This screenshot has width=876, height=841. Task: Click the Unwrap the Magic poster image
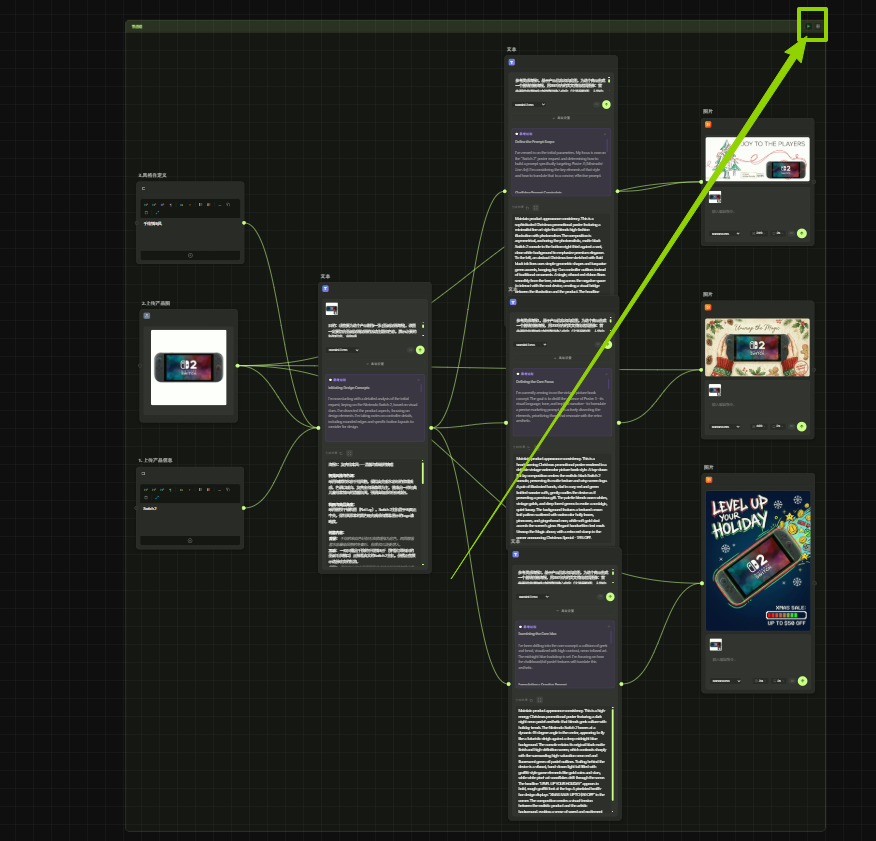[x=758, y=347]
